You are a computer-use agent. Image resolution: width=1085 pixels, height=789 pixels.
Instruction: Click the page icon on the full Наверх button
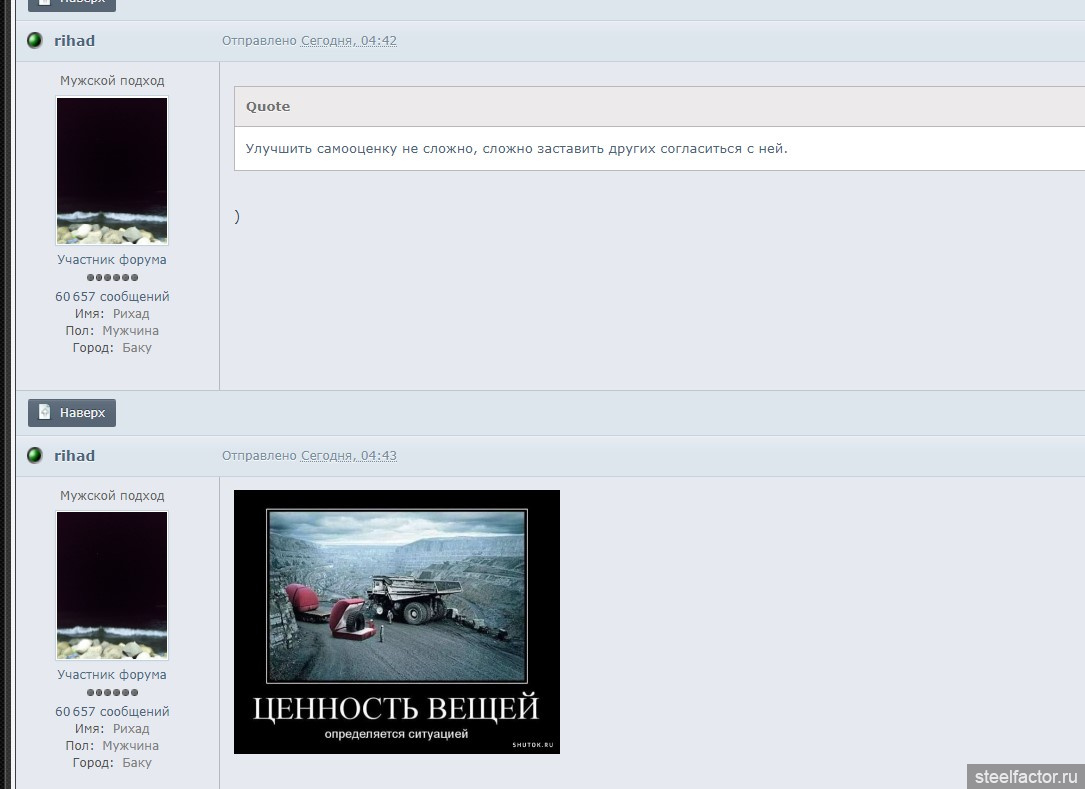pos(44,412)
